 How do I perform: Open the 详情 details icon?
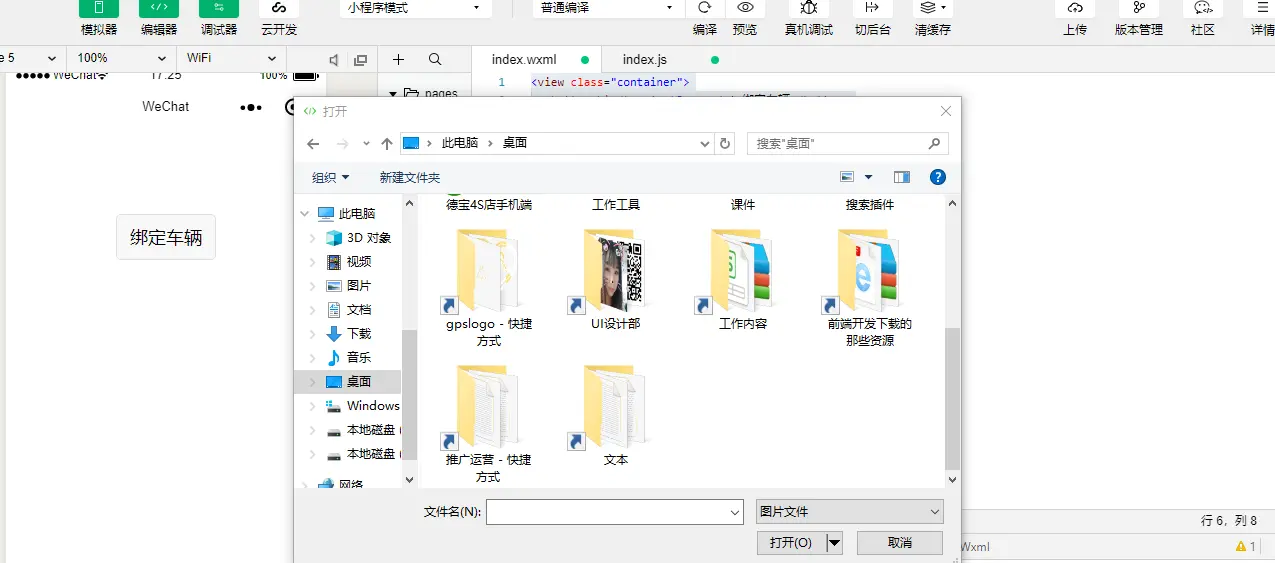tap(1263, 8)
